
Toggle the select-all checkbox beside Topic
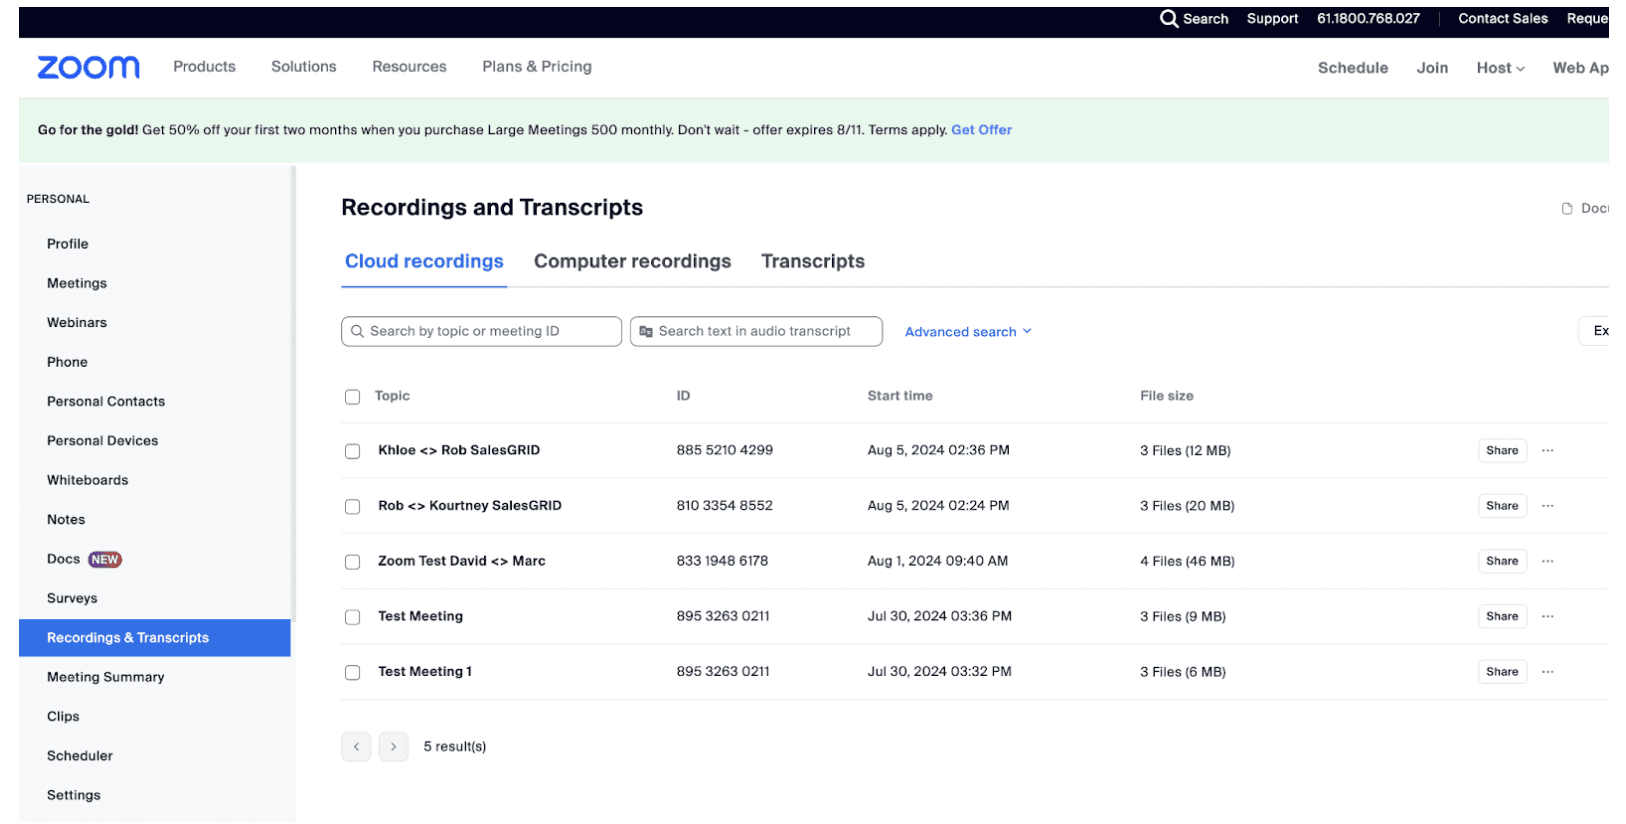[352, 397]
